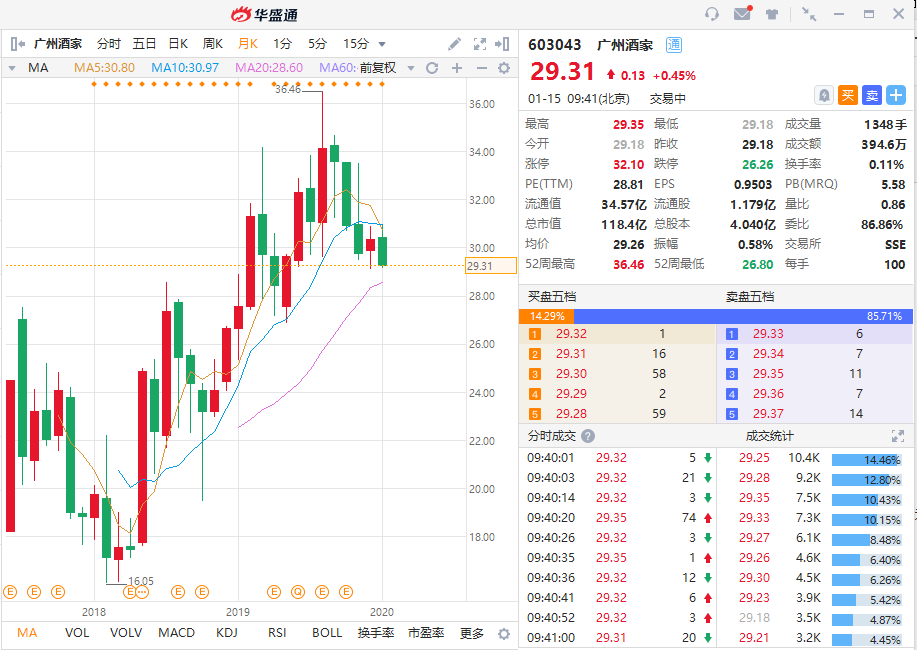Click ask level 1 price 29.33
The height and width of the screenshot is (650, 917).
pyautogui.click(x=768, y=334)
